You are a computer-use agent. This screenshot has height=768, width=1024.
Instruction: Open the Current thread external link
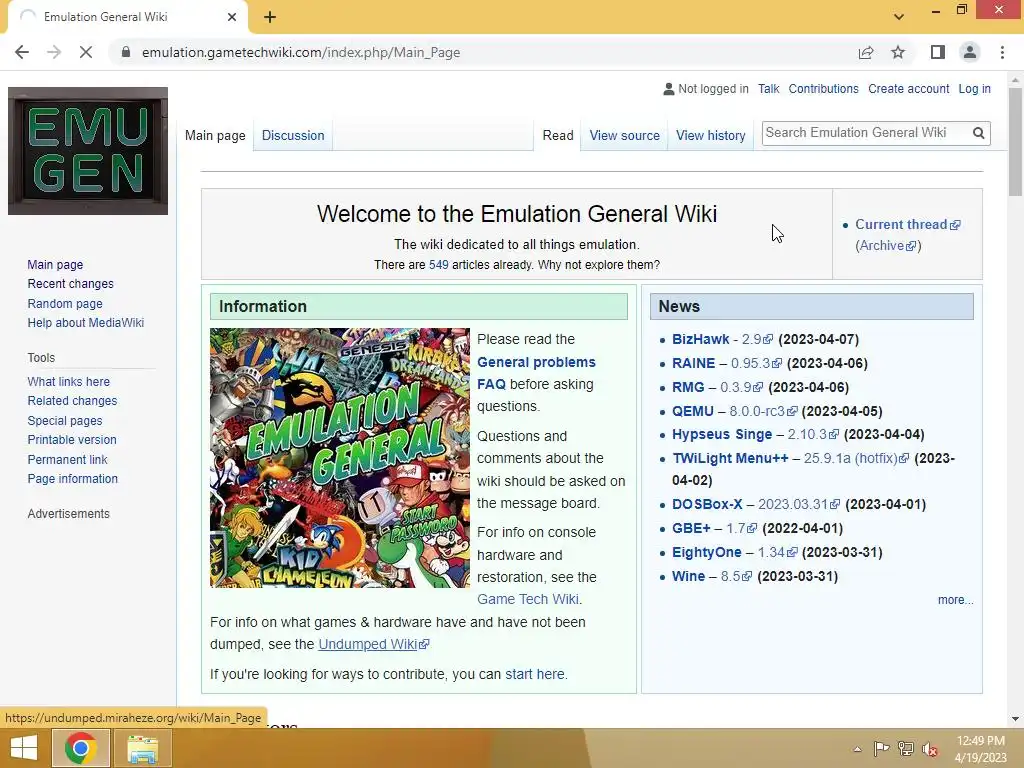pyautogui.click(x=908, y=225)
